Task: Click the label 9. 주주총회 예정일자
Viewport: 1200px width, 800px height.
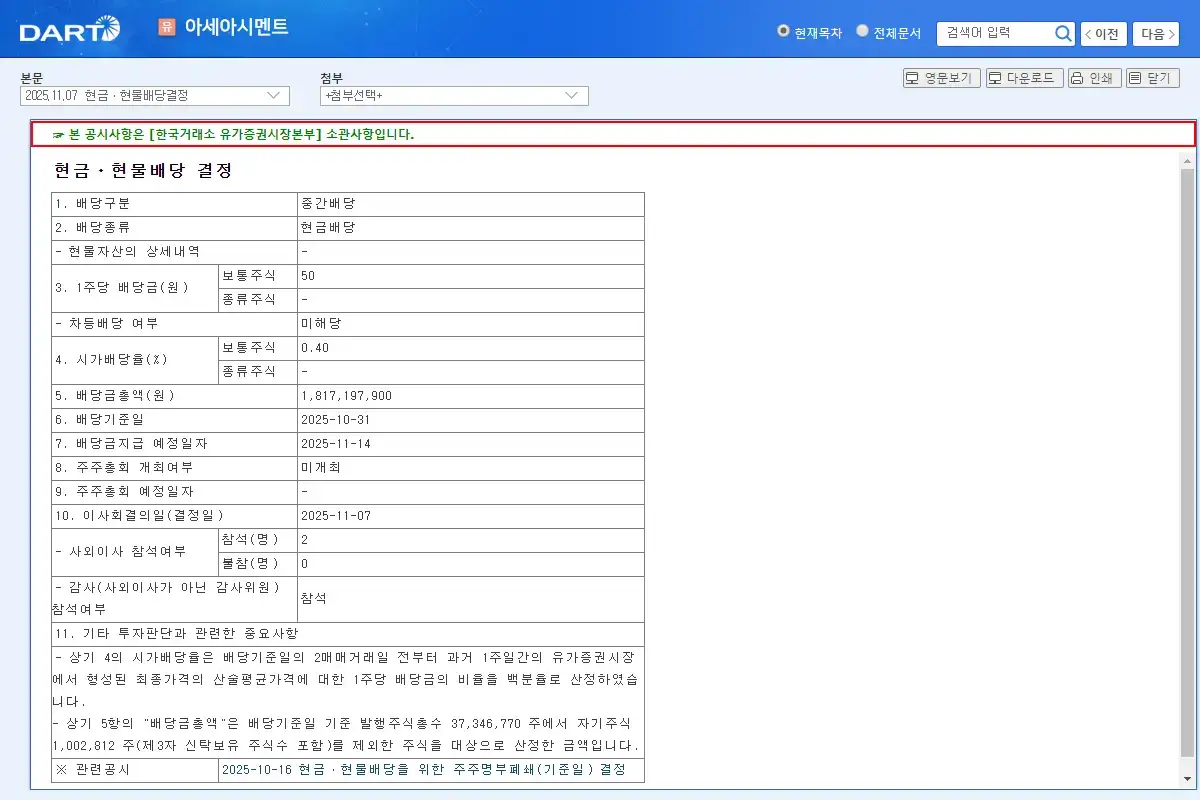Action: click(124, 492)
